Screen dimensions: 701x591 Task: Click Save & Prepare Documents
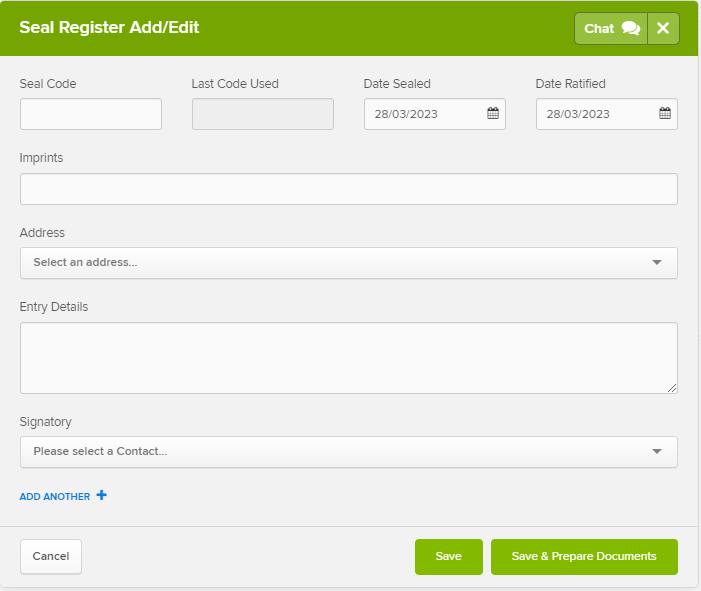(584, 557)
